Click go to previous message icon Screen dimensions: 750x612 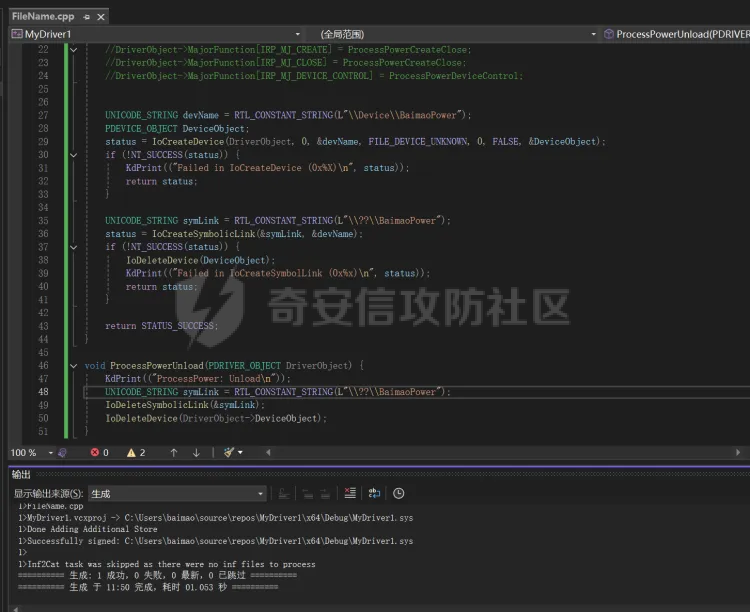[x=308, y=493]
